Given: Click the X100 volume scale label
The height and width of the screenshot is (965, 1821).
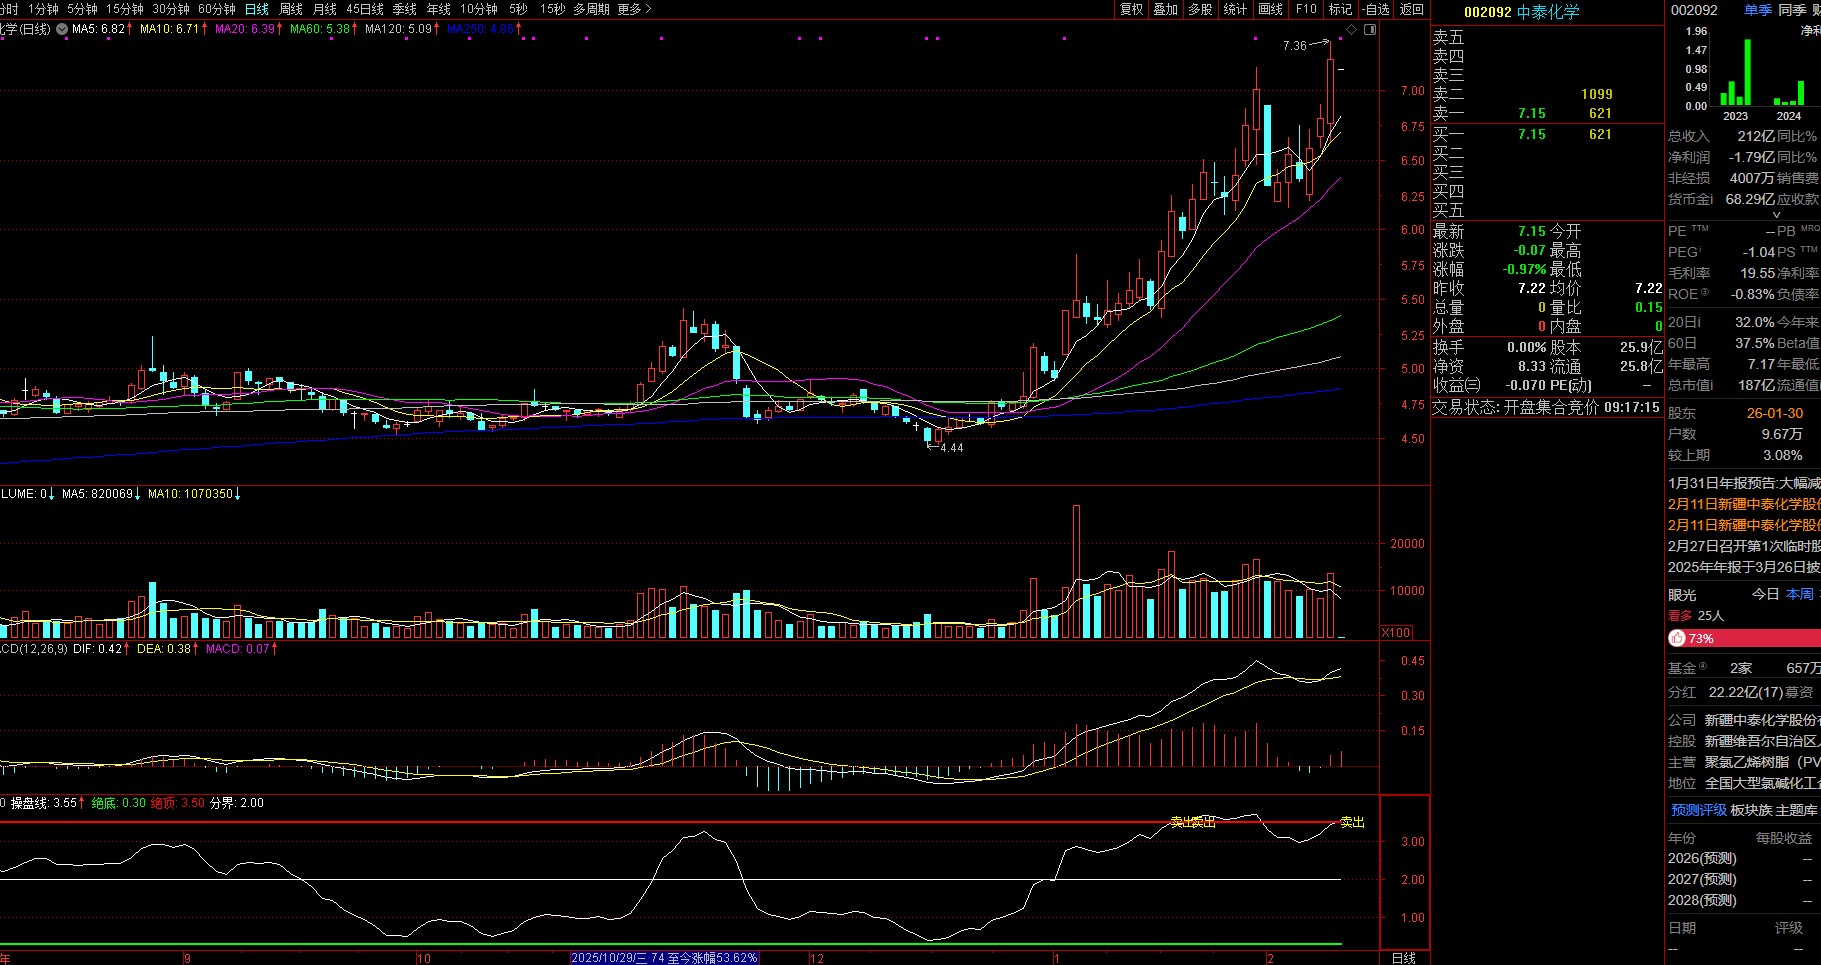Looking at the screenshot, I should tap(1396, 632).
